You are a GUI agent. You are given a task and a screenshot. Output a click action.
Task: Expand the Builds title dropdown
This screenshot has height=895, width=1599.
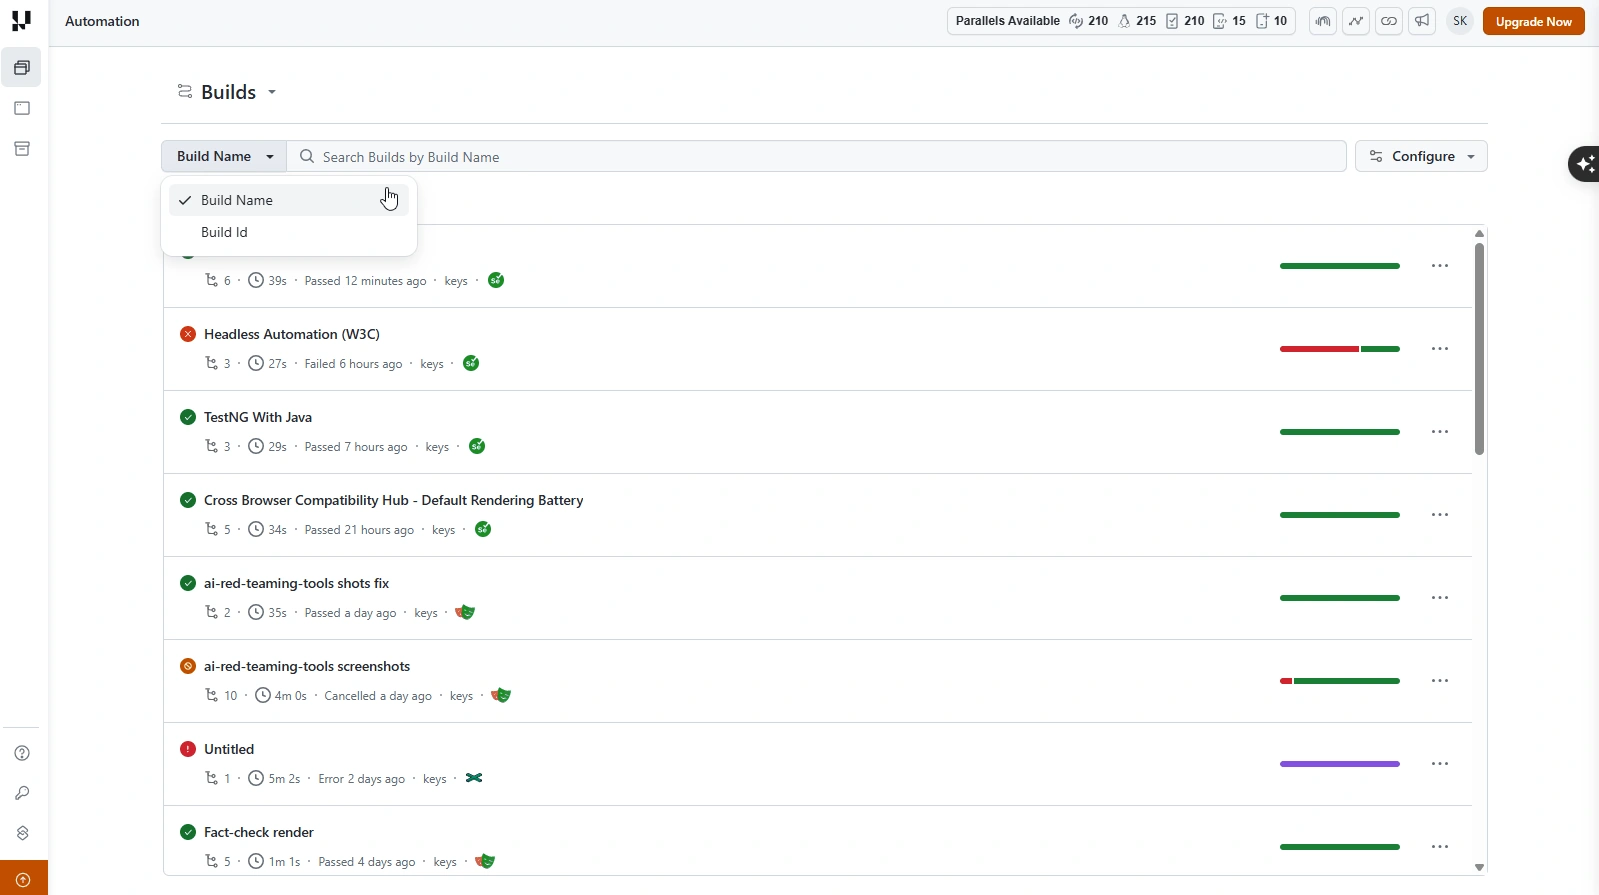point(271,92)
